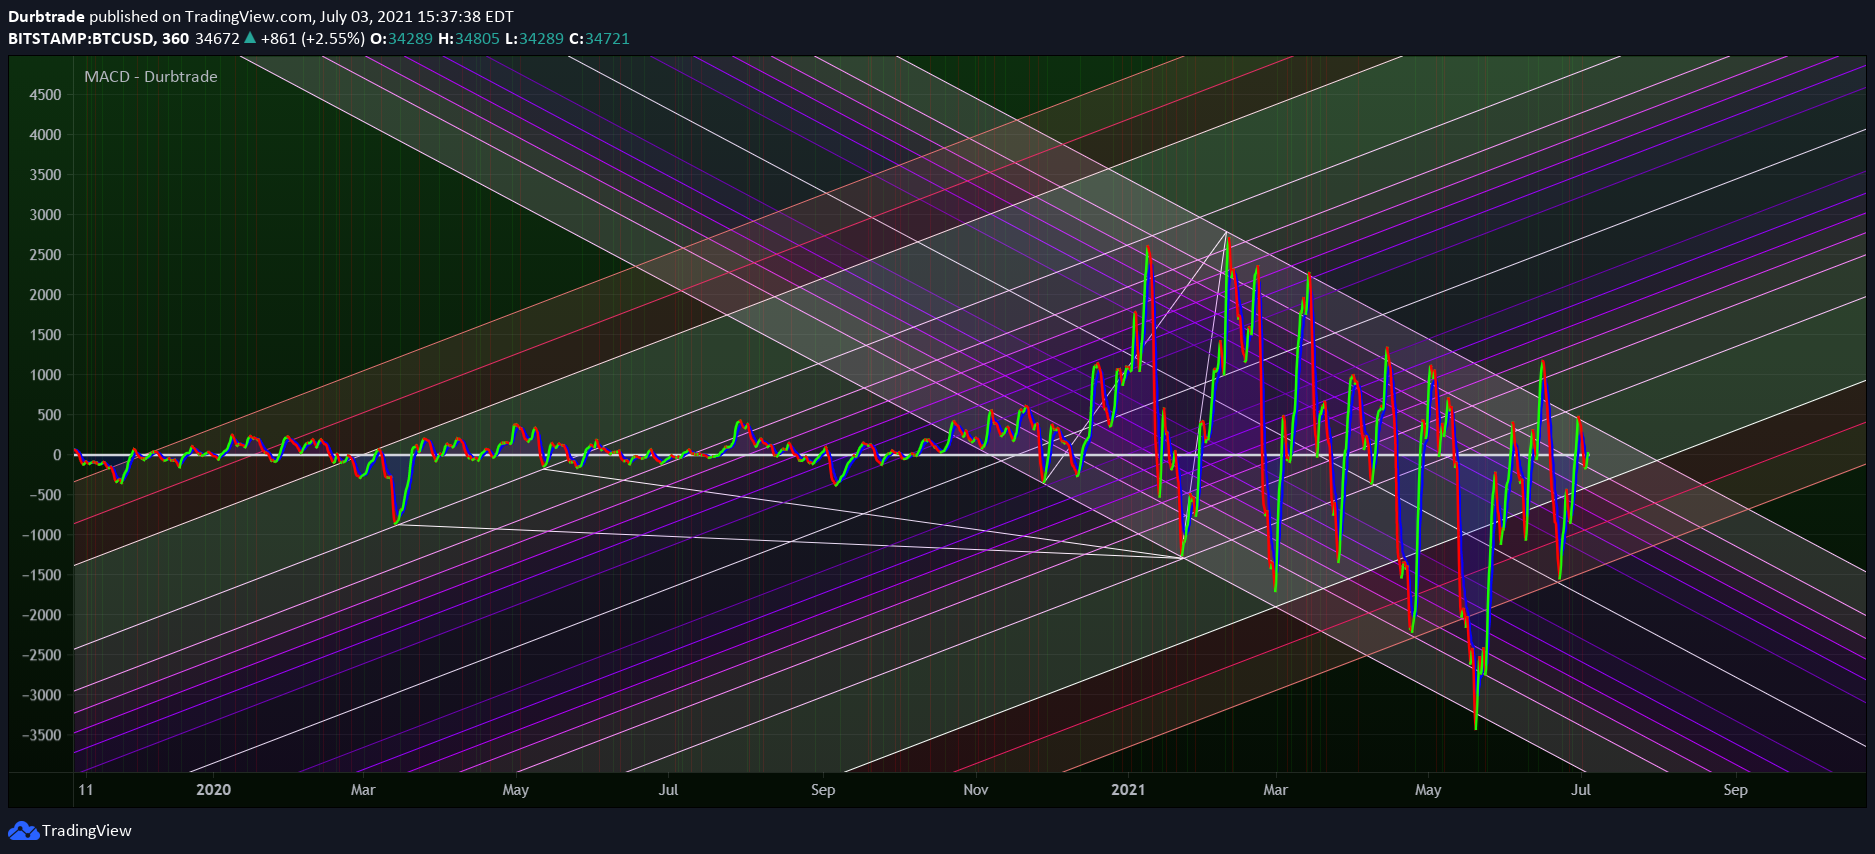Screen dimensions: 1875x854
Task: Click the '2021' year label on time axis
Action: click(x=1128, y=790)
